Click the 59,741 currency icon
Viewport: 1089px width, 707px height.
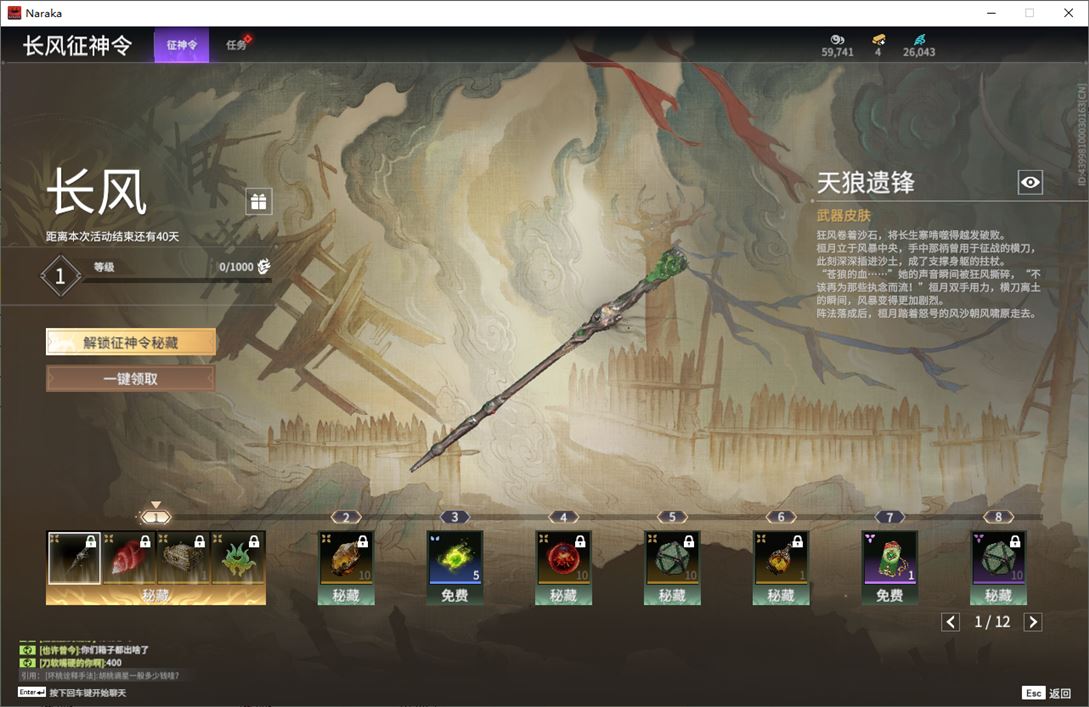tap(837, 40)
